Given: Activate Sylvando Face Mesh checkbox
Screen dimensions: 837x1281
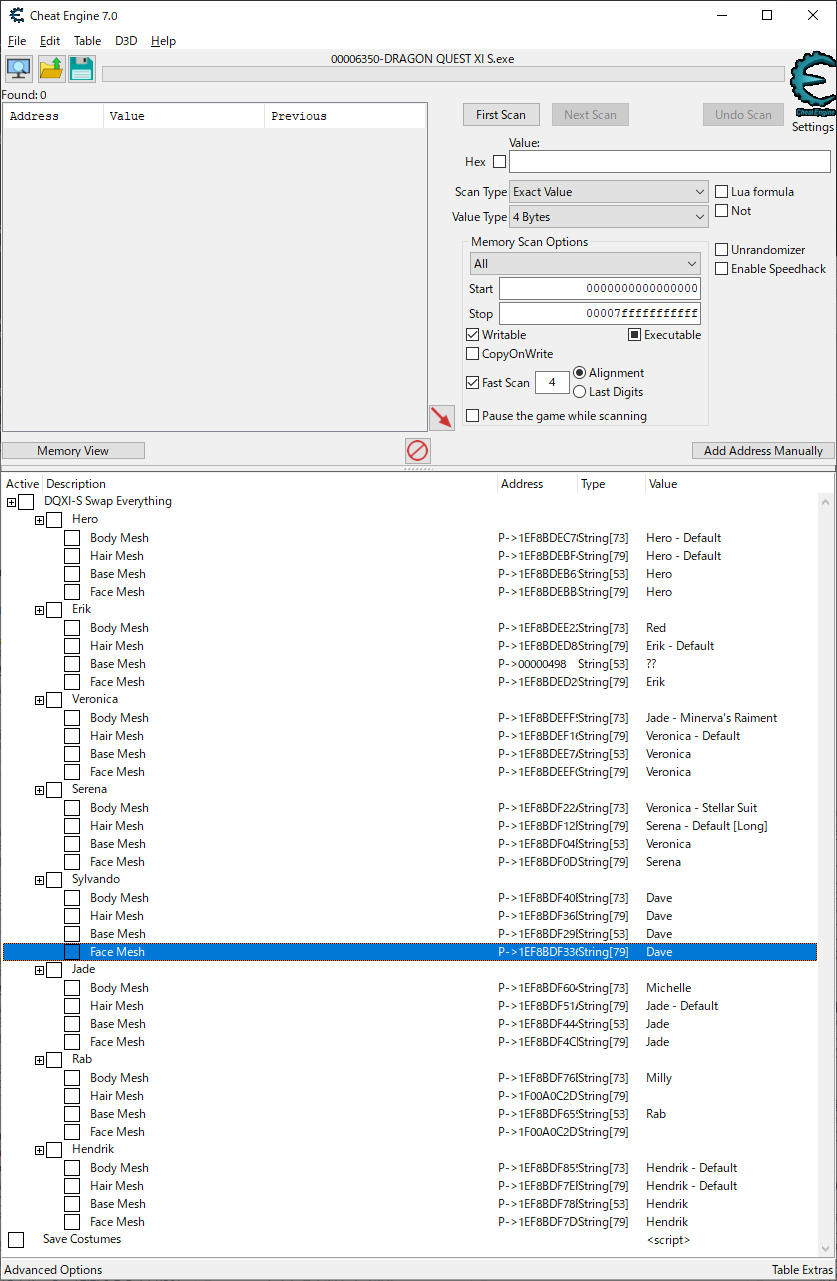Looking at the screenshot, I should tap(72, 952).
